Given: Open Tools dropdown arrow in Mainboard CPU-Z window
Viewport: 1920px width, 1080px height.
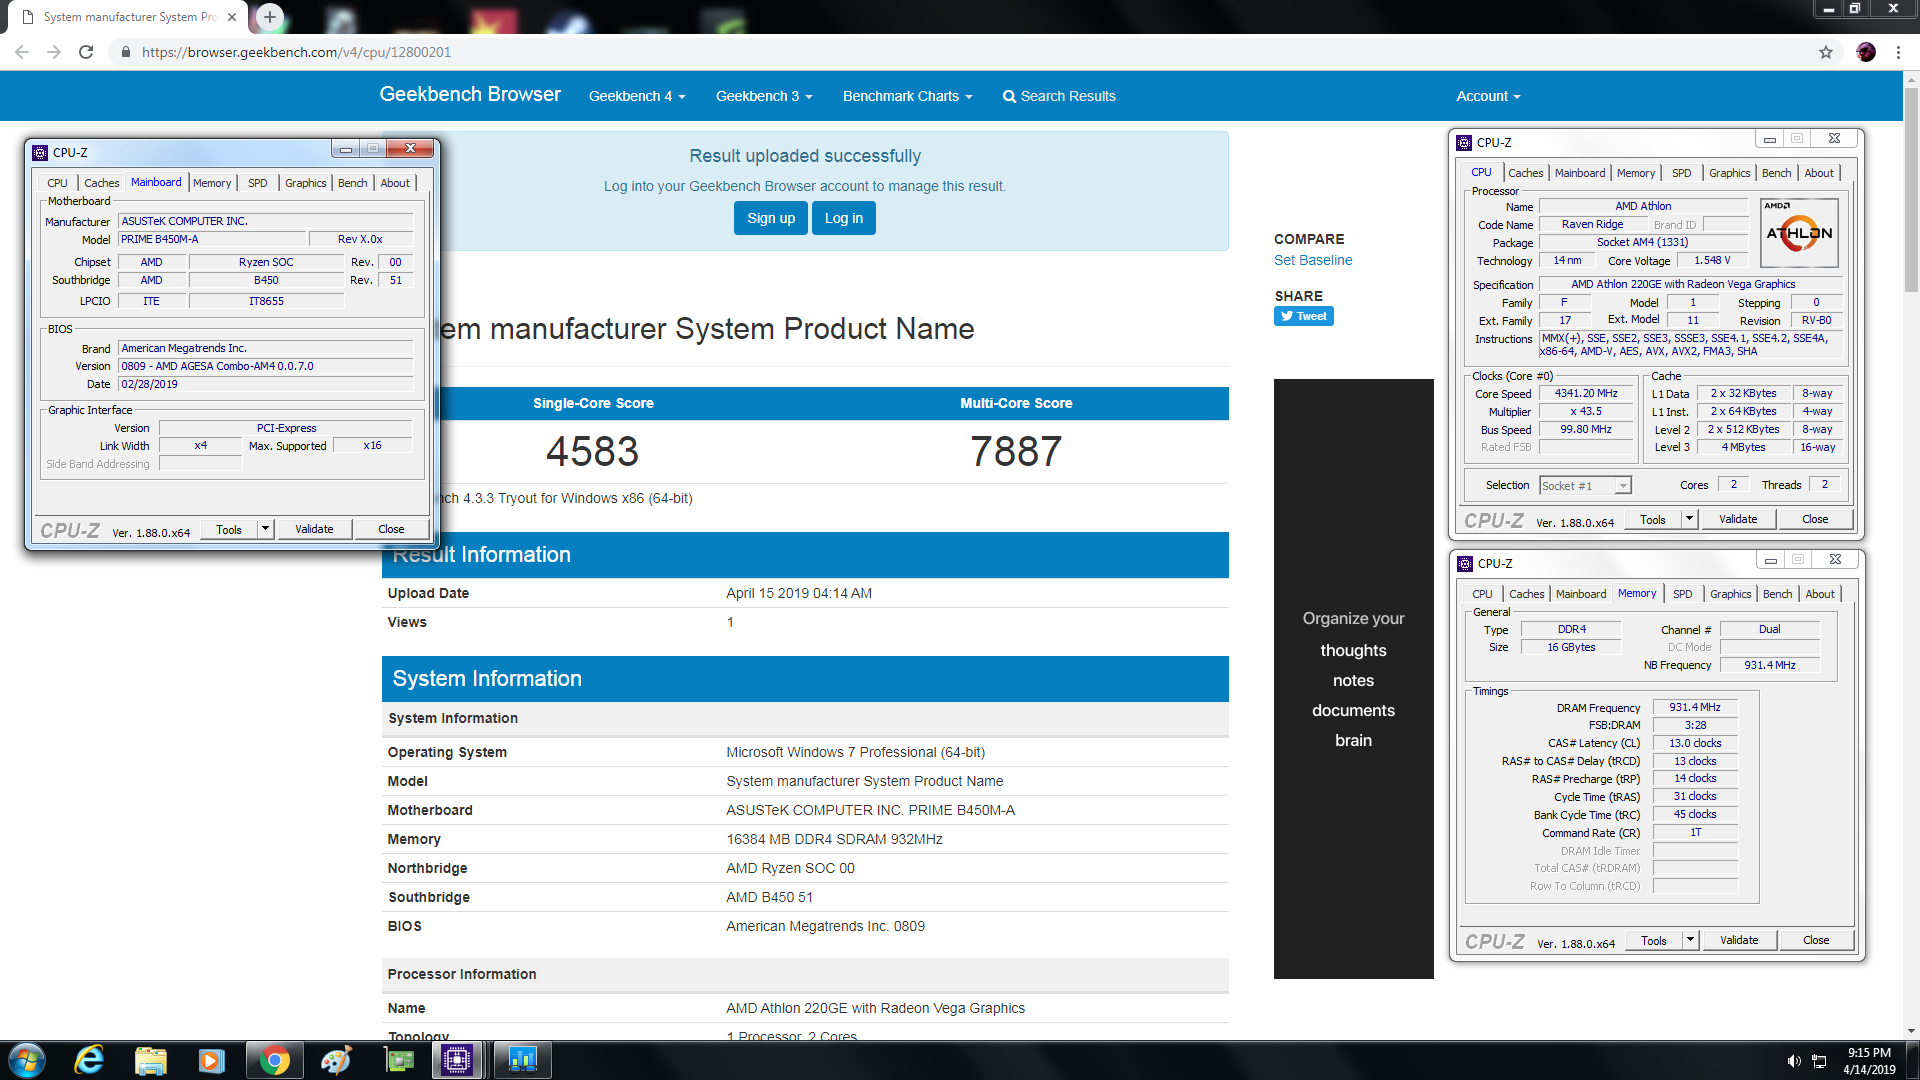Looking at the screenshot, I should click(x=266, y=529).
